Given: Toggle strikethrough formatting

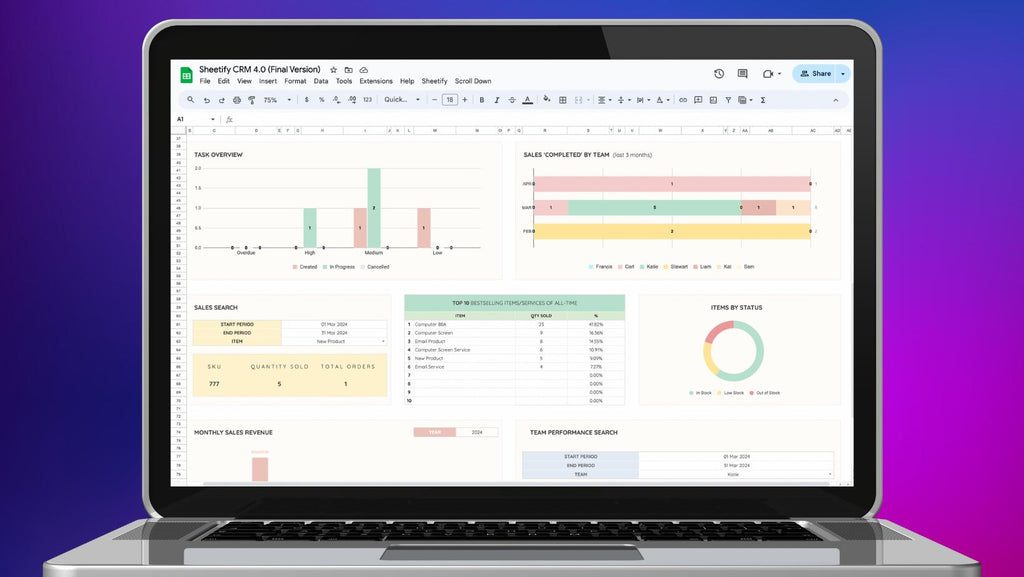Looking at the screenshot, I should point(511,100).
